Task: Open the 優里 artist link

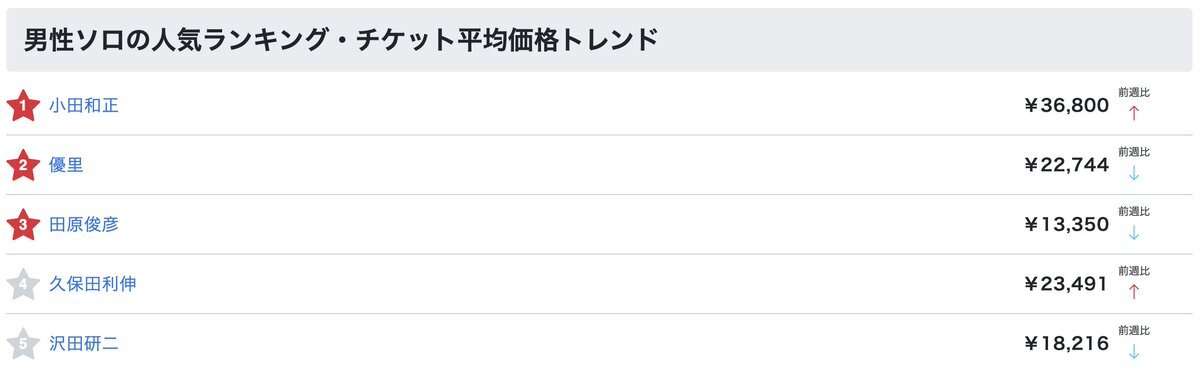Action: point(66,165)
